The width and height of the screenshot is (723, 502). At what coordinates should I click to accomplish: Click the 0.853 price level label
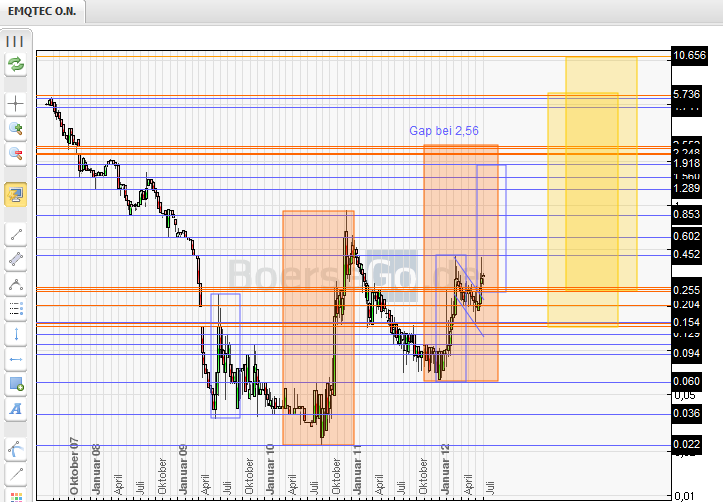[687, 214]
